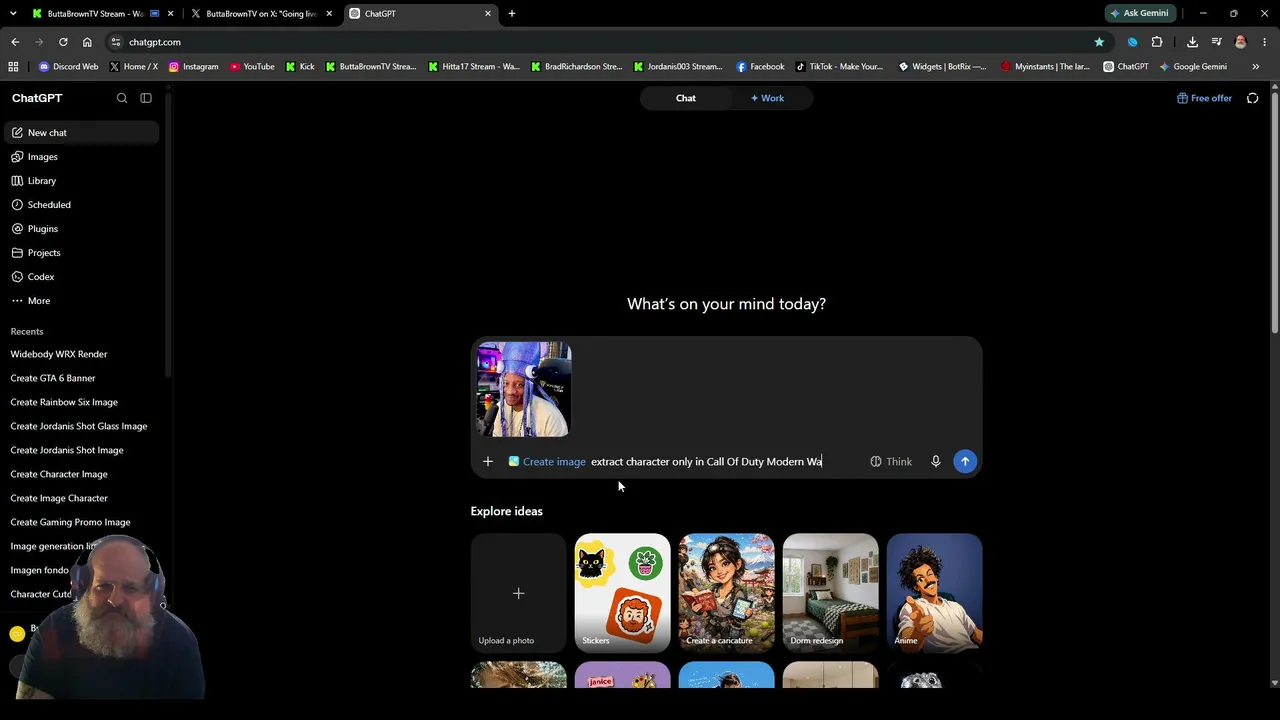Open the Chrome three-dot menu

tap(1265, 42)
